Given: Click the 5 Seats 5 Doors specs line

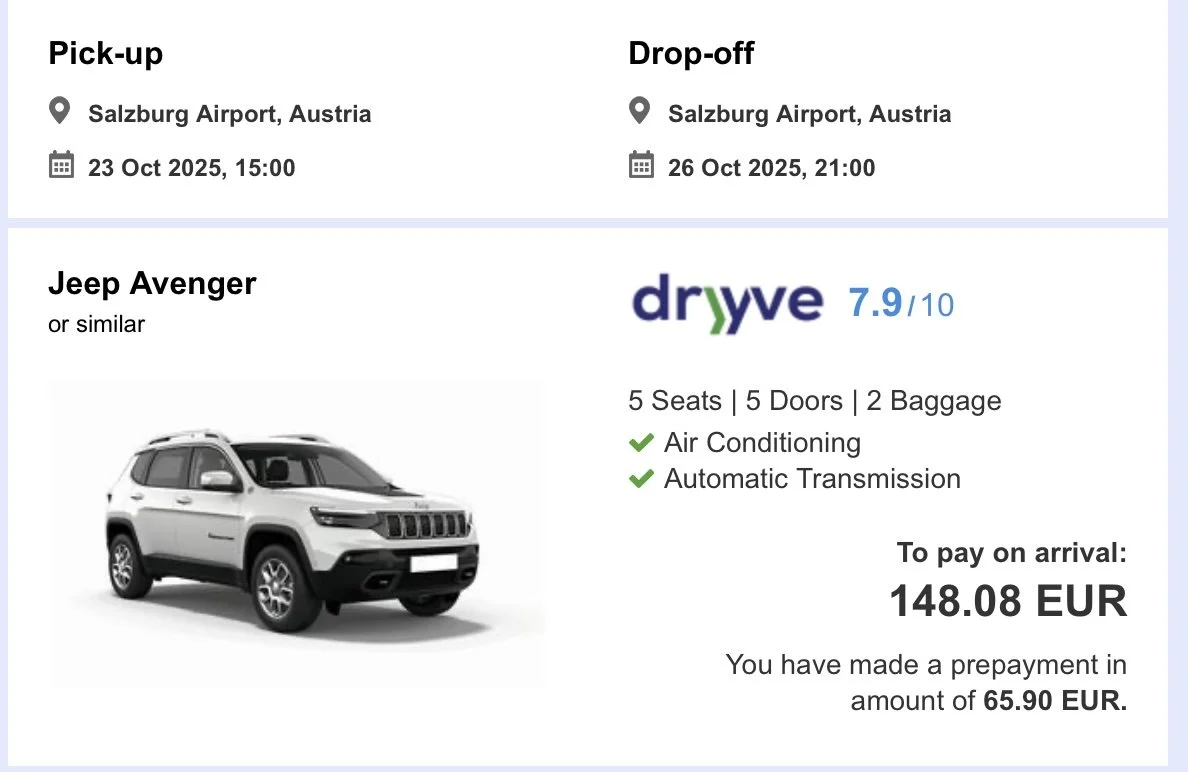Looking at the screenshot, I should [x=815, y=401].
